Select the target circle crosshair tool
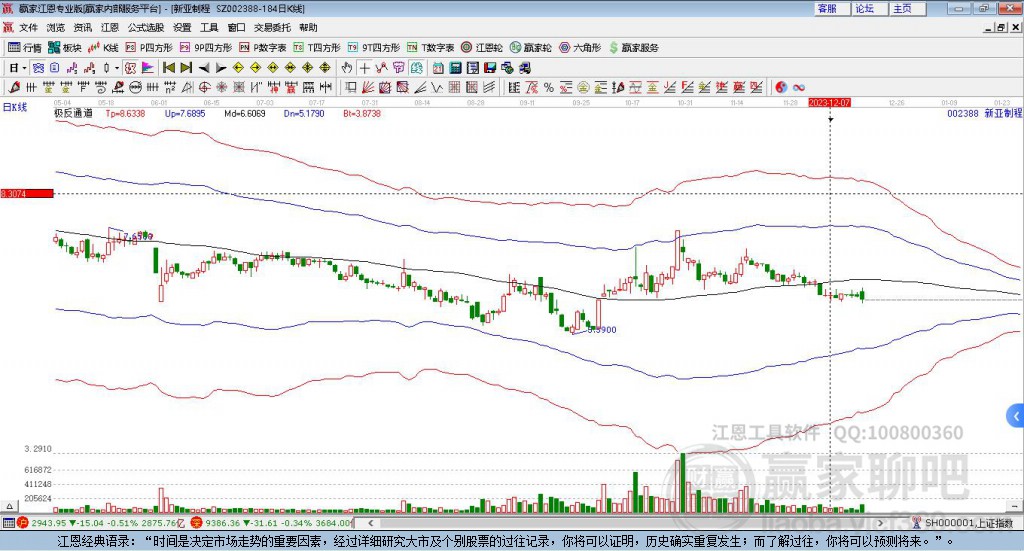The image size is (1024, 551). pyautogui.click(x=204, y=87)
